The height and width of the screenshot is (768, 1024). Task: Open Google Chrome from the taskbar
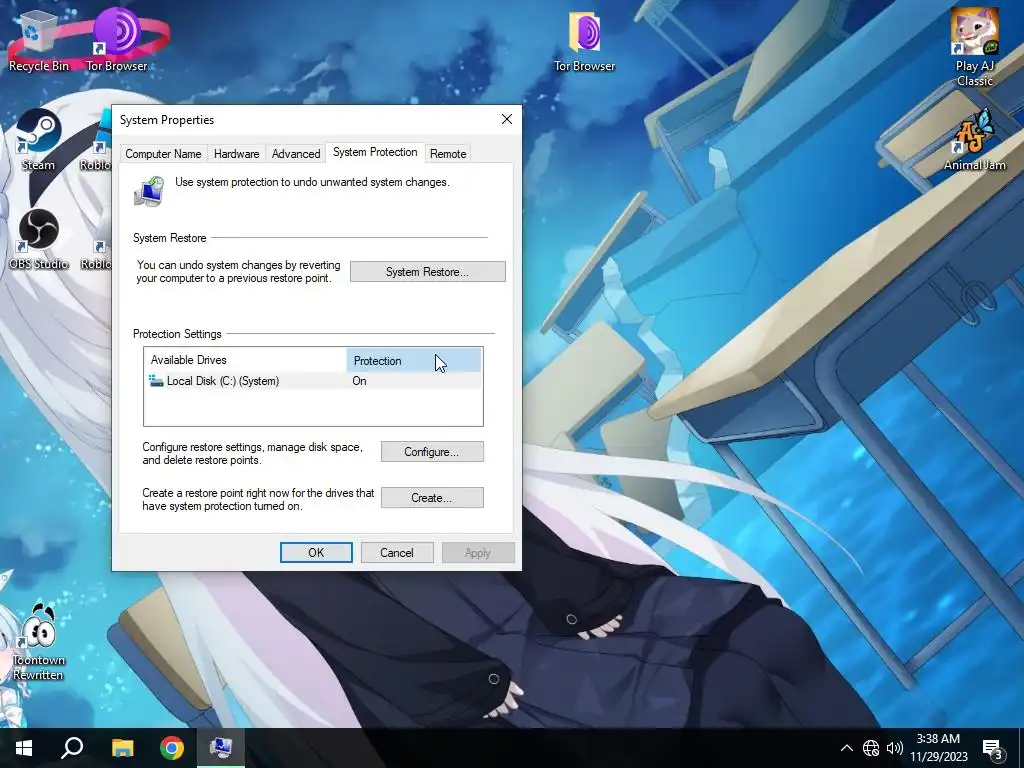[x=172, y=748]
